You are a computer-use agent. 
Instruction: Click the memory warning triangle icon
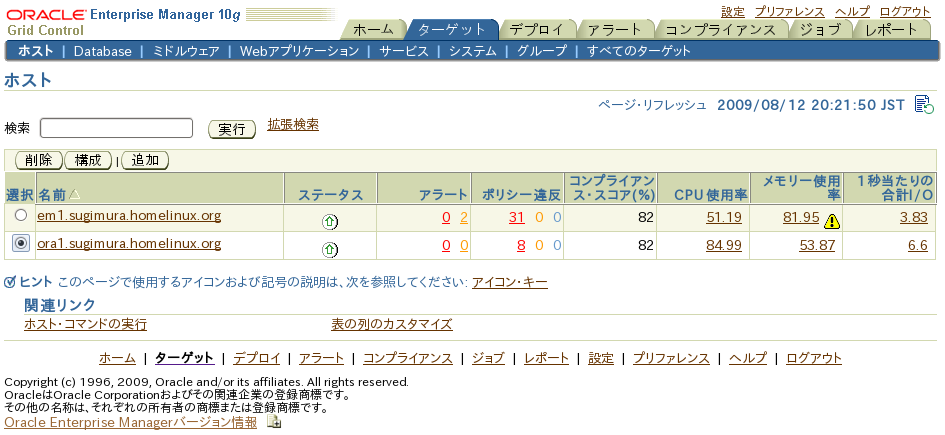pos(832,222)
